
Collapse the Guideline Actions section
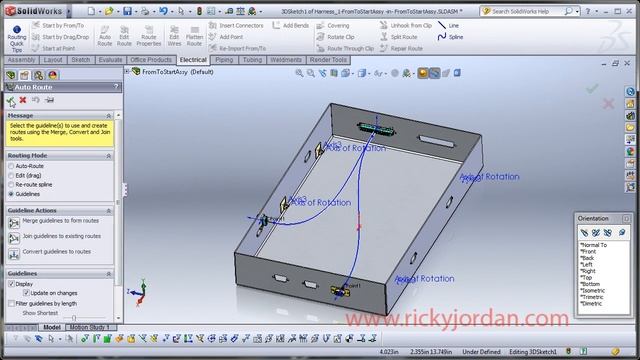[109, 211]
